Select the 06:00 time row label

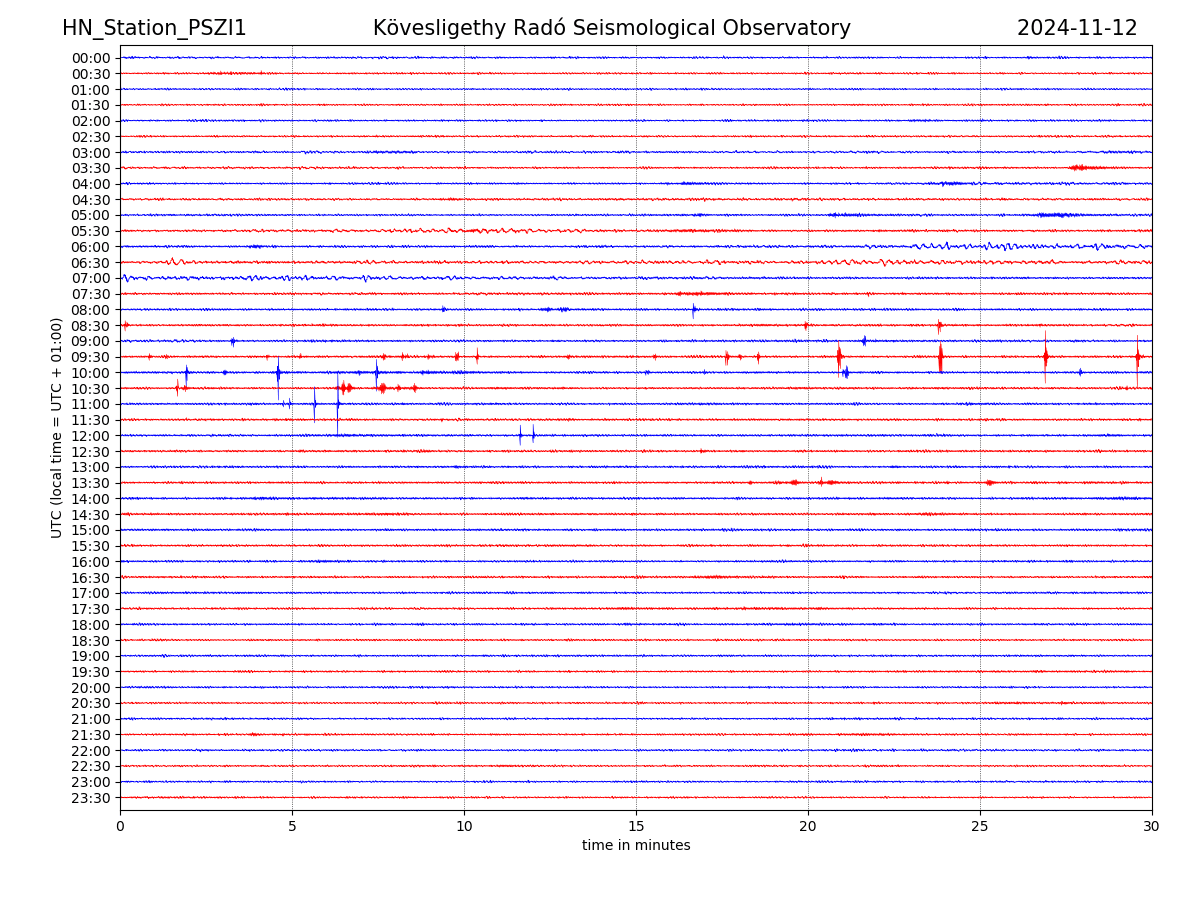coord(90,247)
